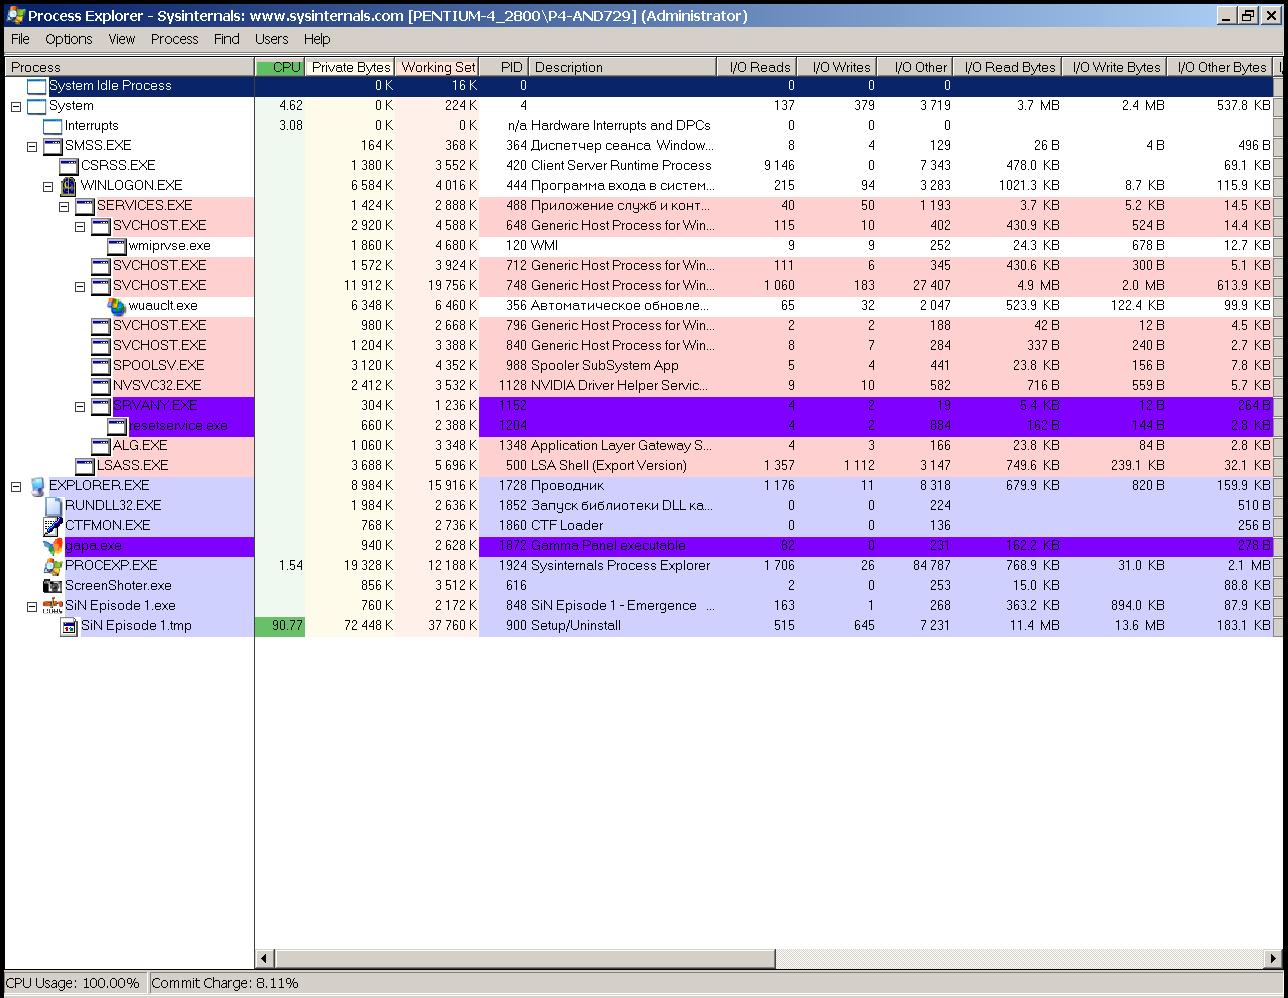The width and height of the screenshot is (1288, 998).
Task: Sort by the CPU column header
Action: click(x=281, y=67)
